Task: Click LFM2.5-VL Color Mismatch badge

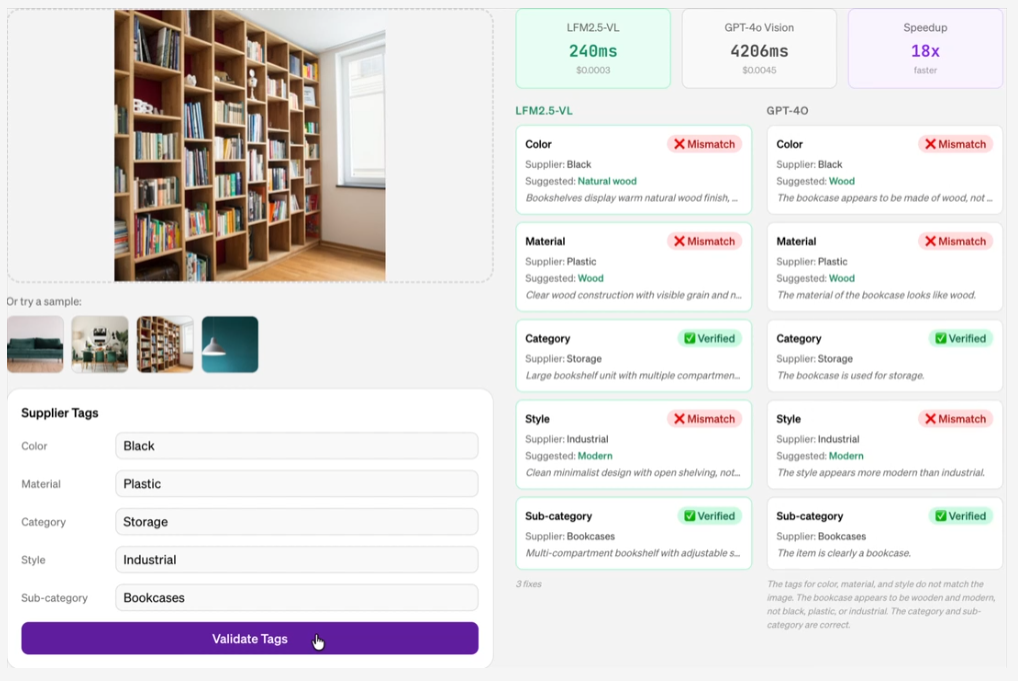Action: pyautogui.click(x=705, y=144)
